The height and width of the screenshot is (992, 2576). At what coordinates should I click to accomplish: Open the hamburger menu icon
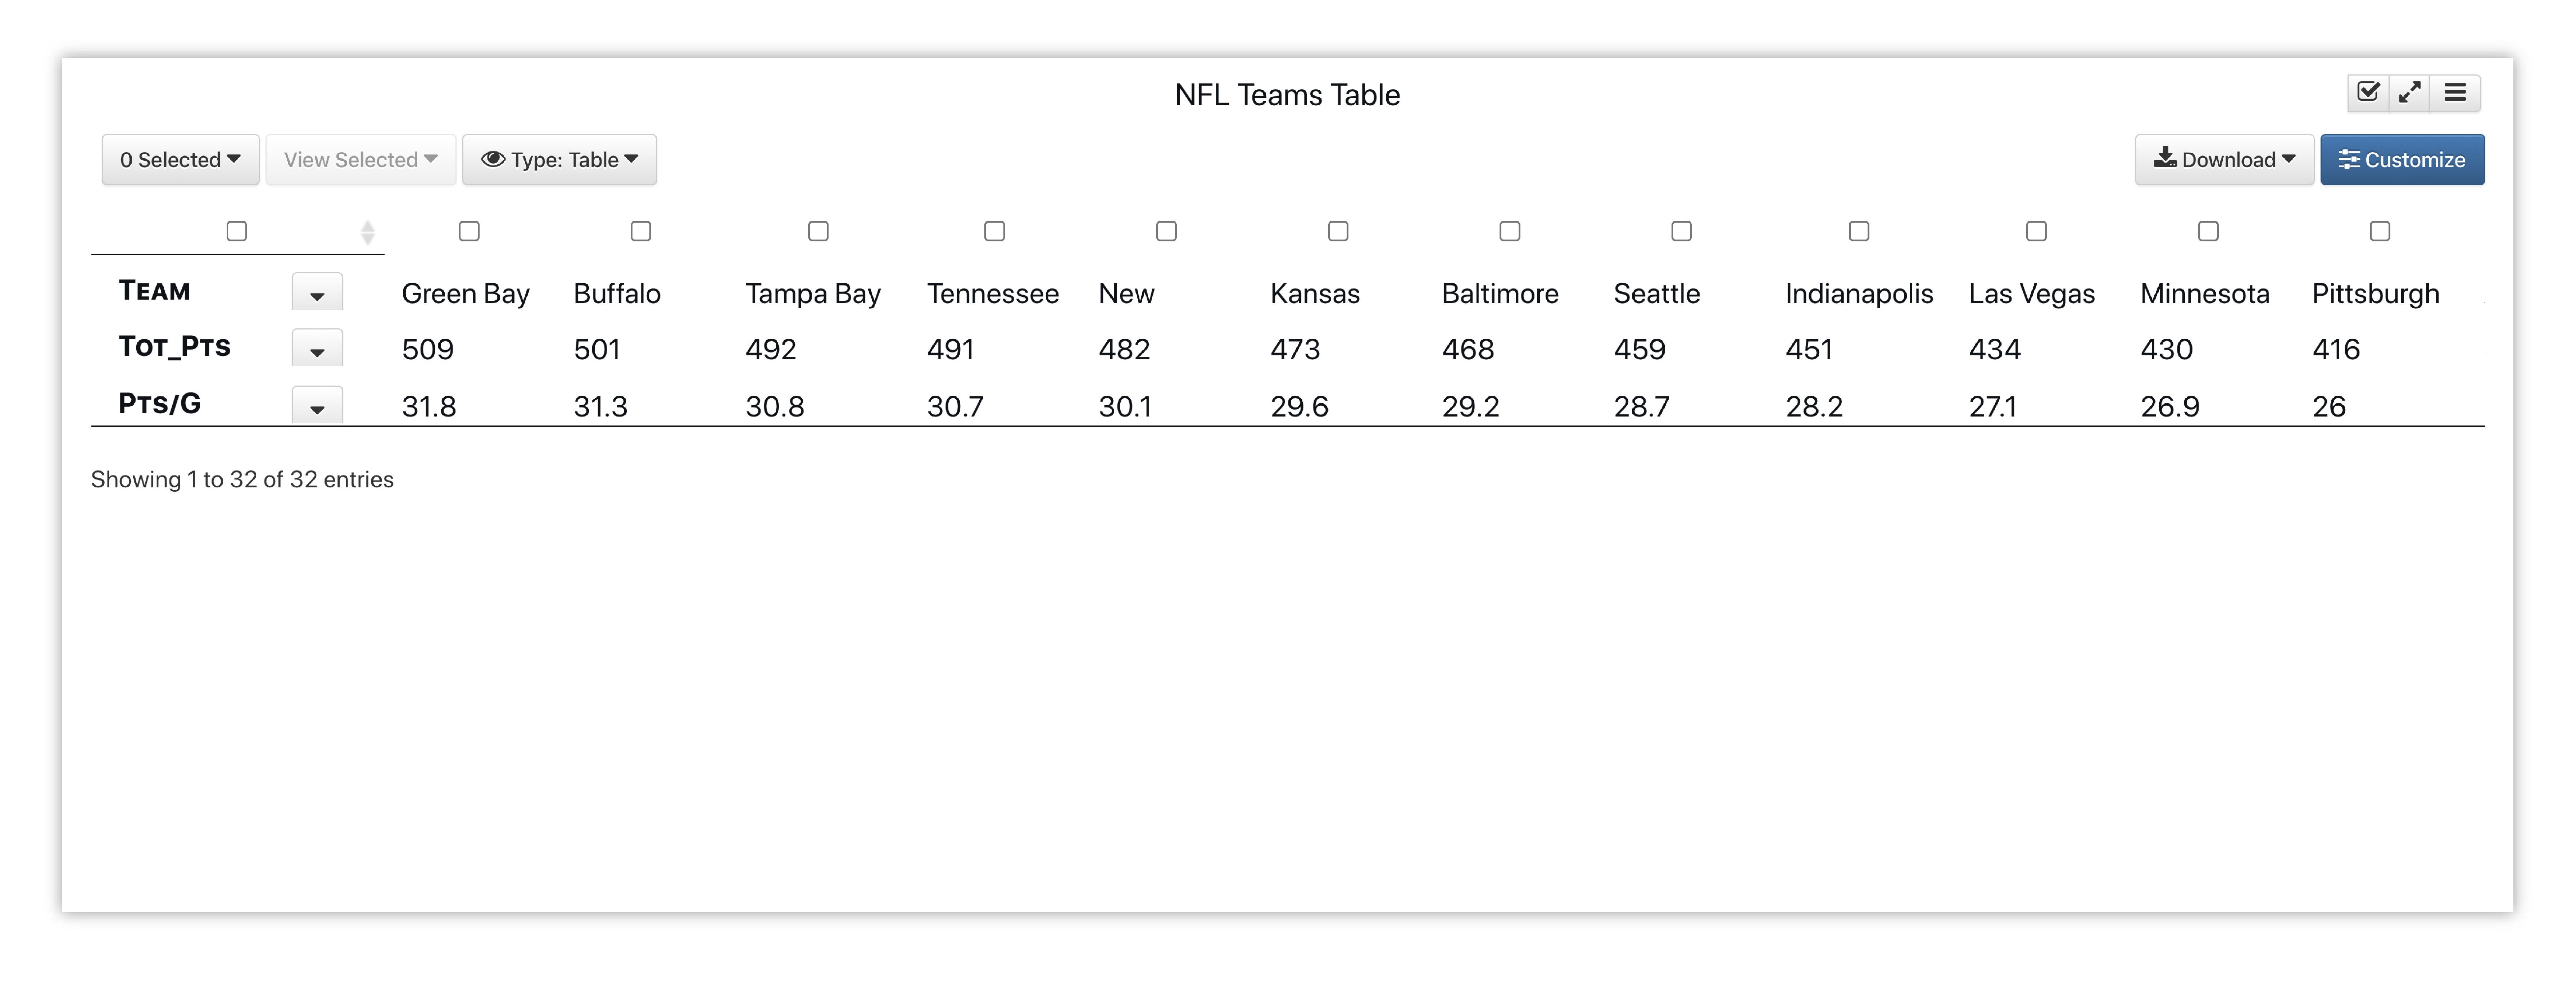pyautogui.click(x=2455, y=92)
